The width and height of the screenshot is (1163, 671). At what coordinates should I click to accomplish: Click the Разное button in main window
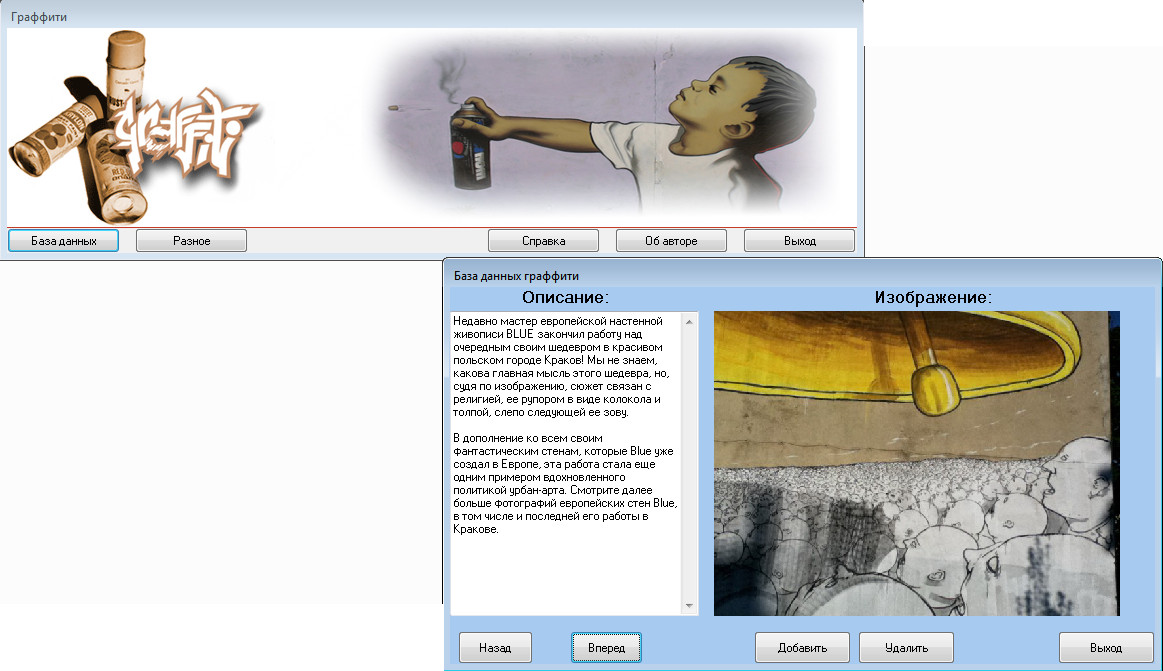point(191,241)
